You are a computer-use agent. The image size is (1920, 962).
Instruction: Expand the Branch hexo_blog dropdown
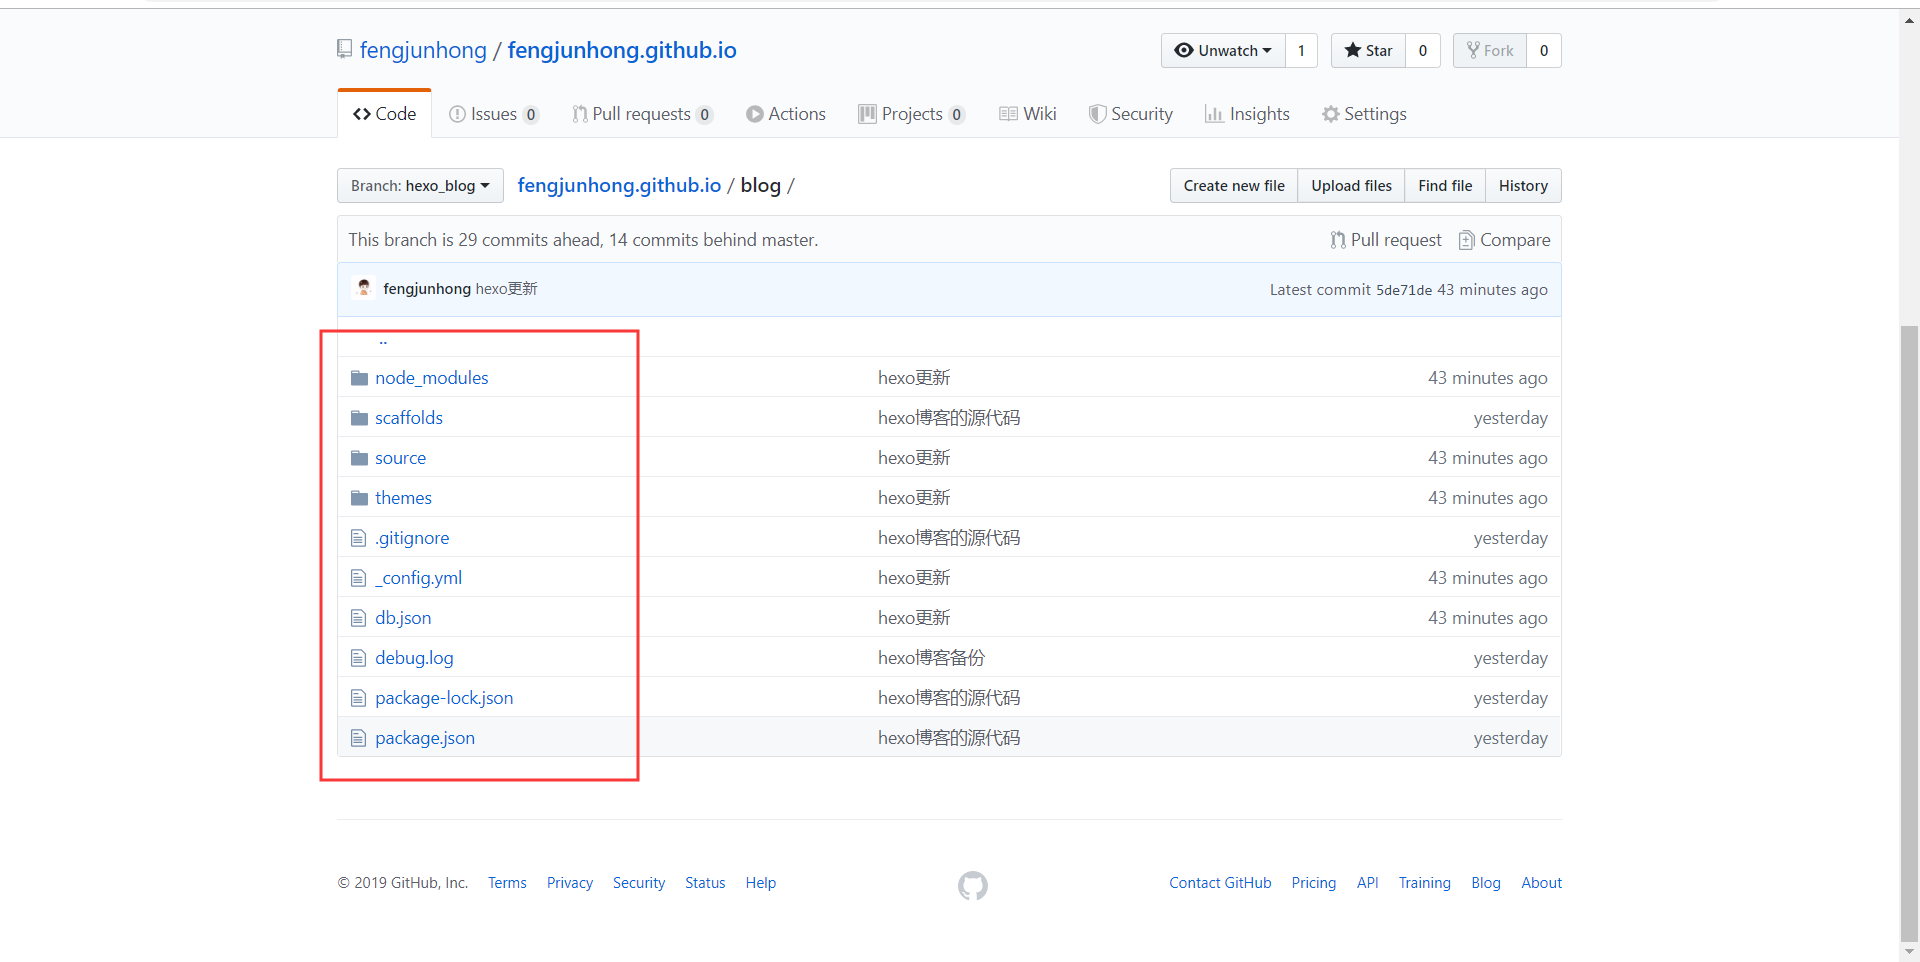[x=420, y=186]
